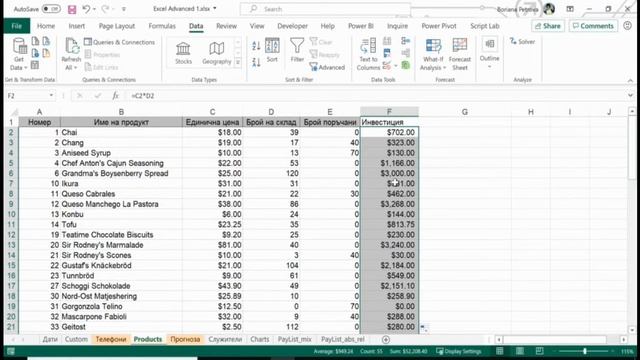Image resolution: width=640 pixels, height=360 pixels.
Task: Open the Sort dialog
Action: pyautogui.click(x=272, y=50)
